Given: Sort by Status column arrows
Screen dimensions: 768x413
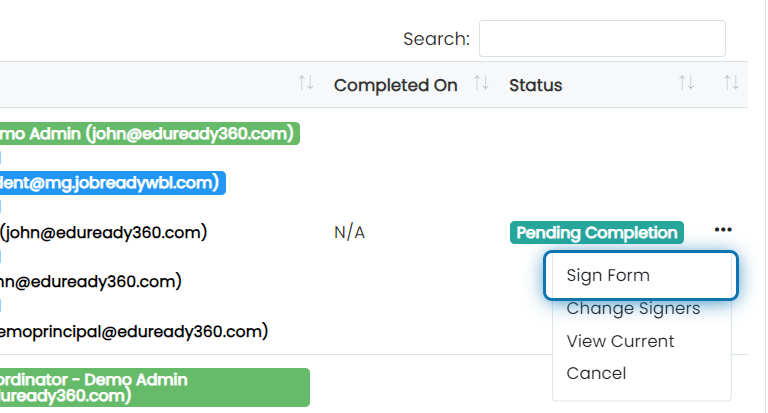Looking at the screenshot, I should coord(686,83).
